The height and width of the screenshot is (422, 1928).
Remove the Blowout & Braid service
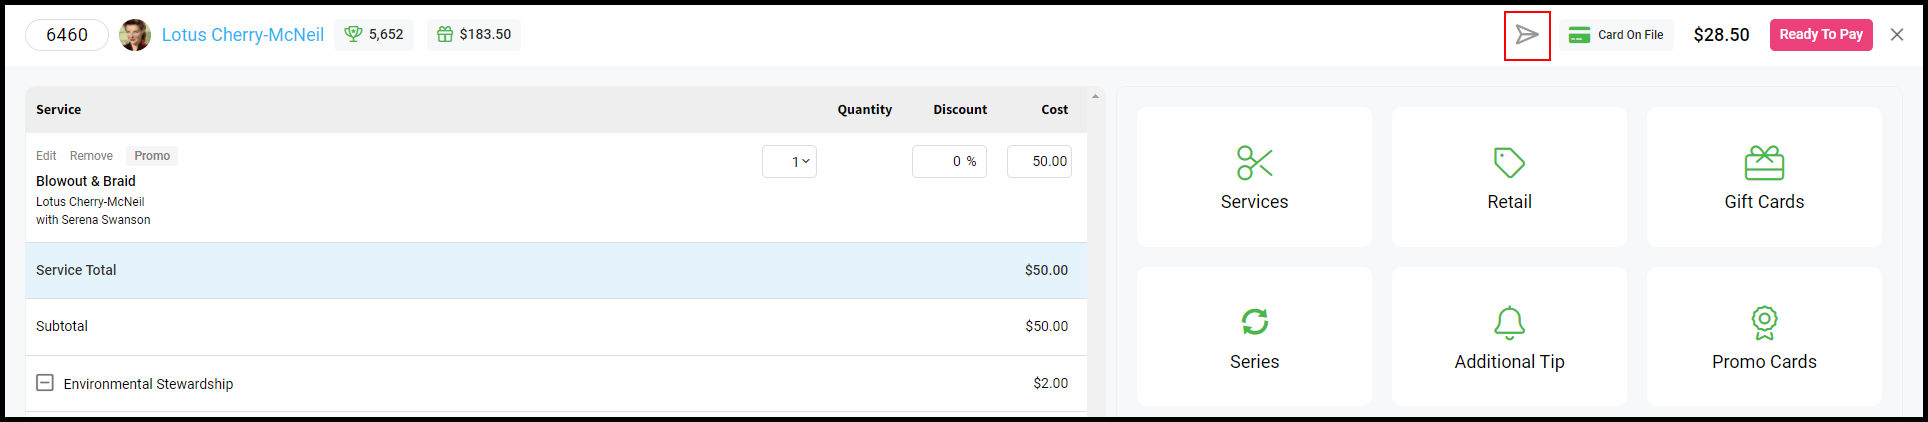click(91, 156)
